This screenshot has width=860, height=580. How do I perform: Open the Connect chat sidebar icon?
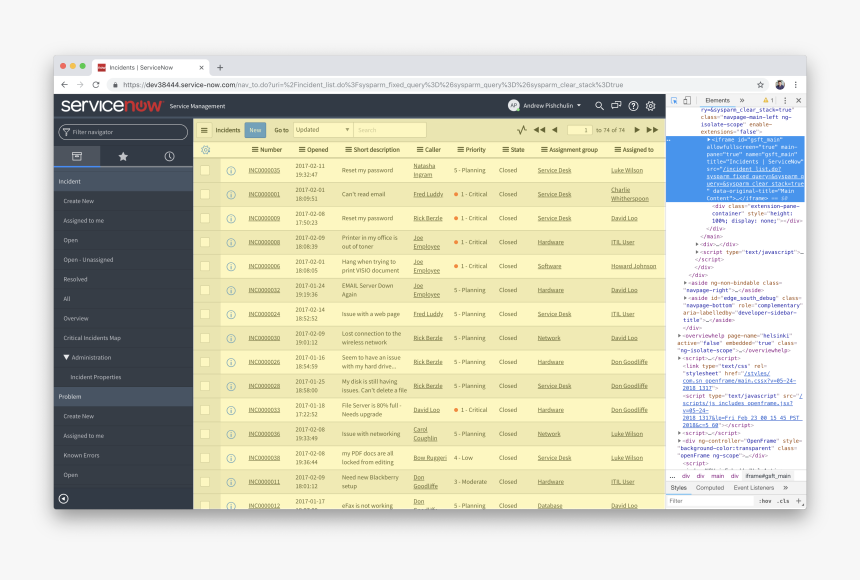(616, 106)
